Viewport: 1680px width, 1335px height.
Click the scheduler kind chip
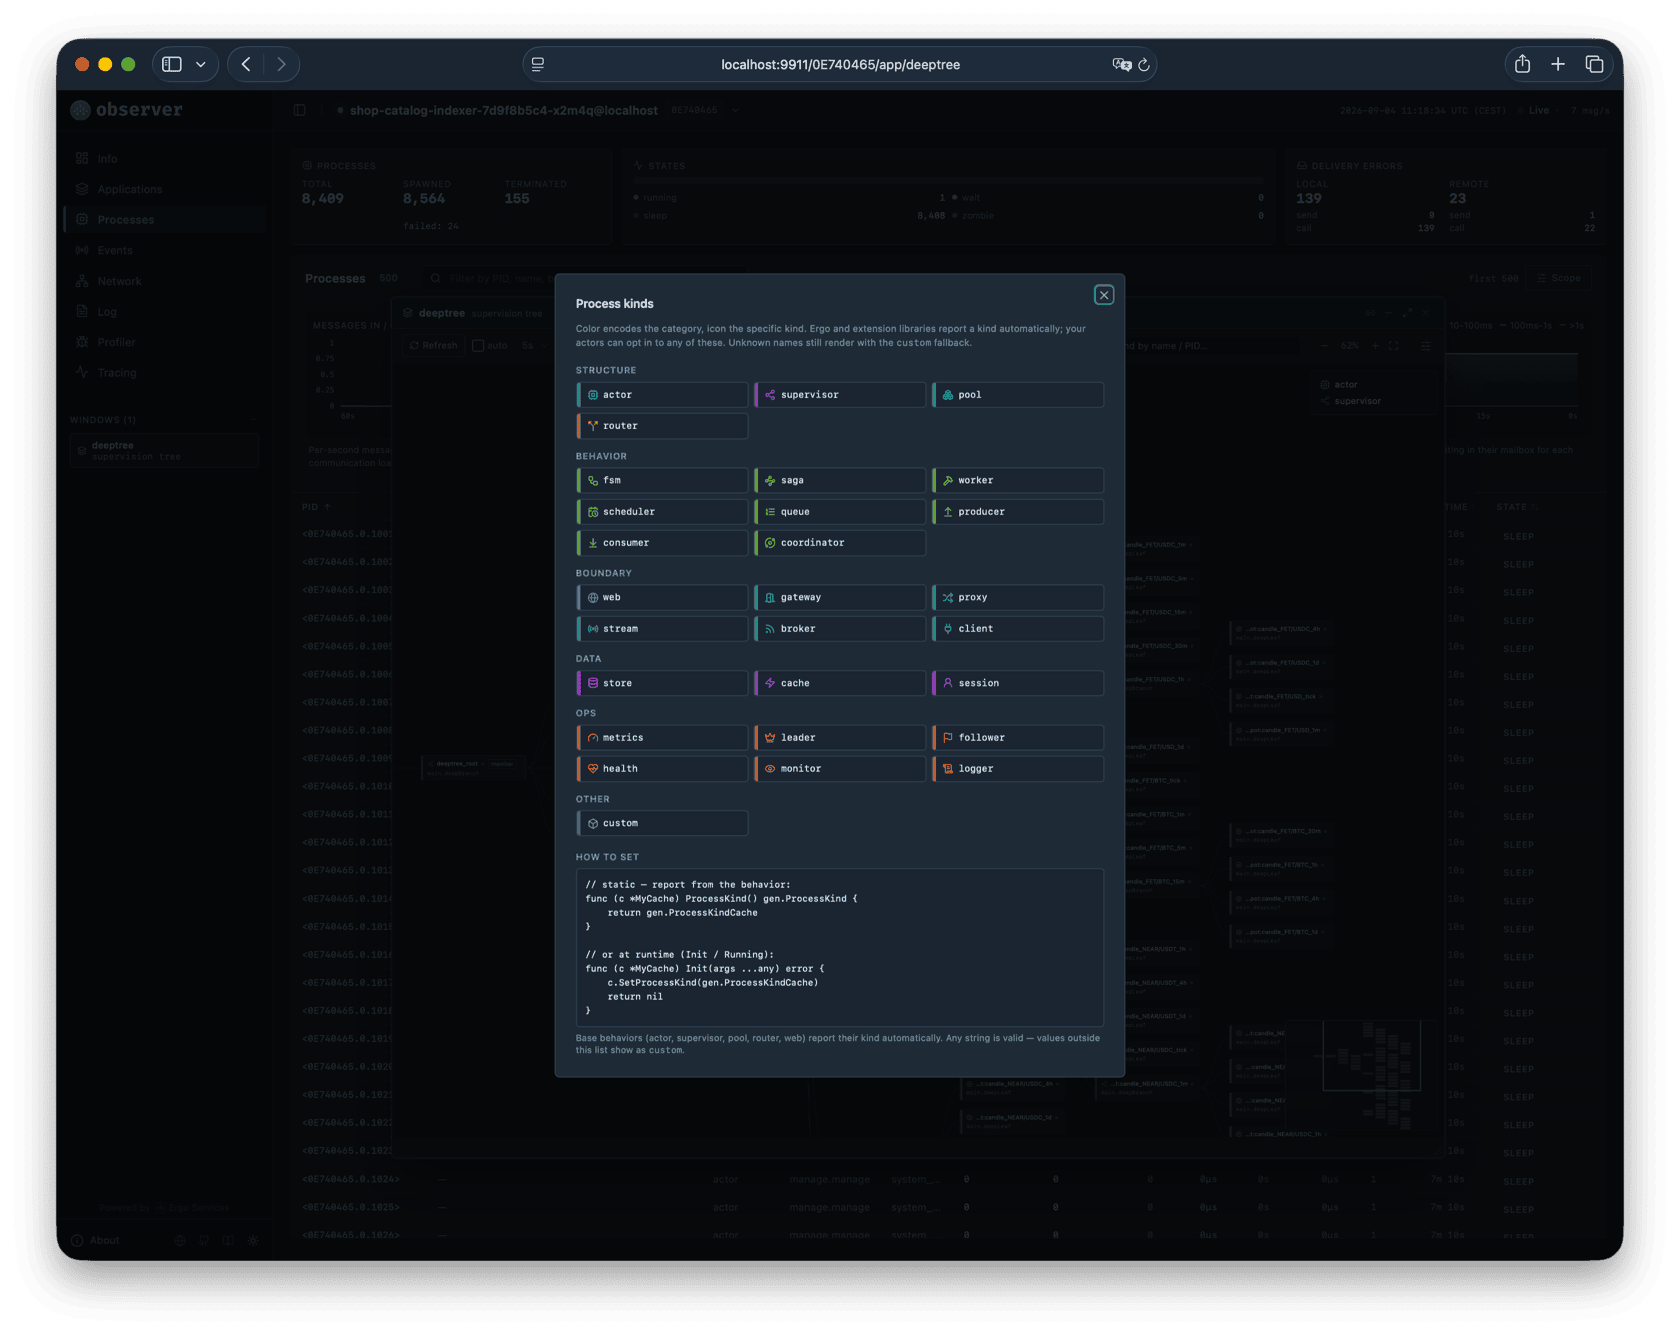(662, 512)
